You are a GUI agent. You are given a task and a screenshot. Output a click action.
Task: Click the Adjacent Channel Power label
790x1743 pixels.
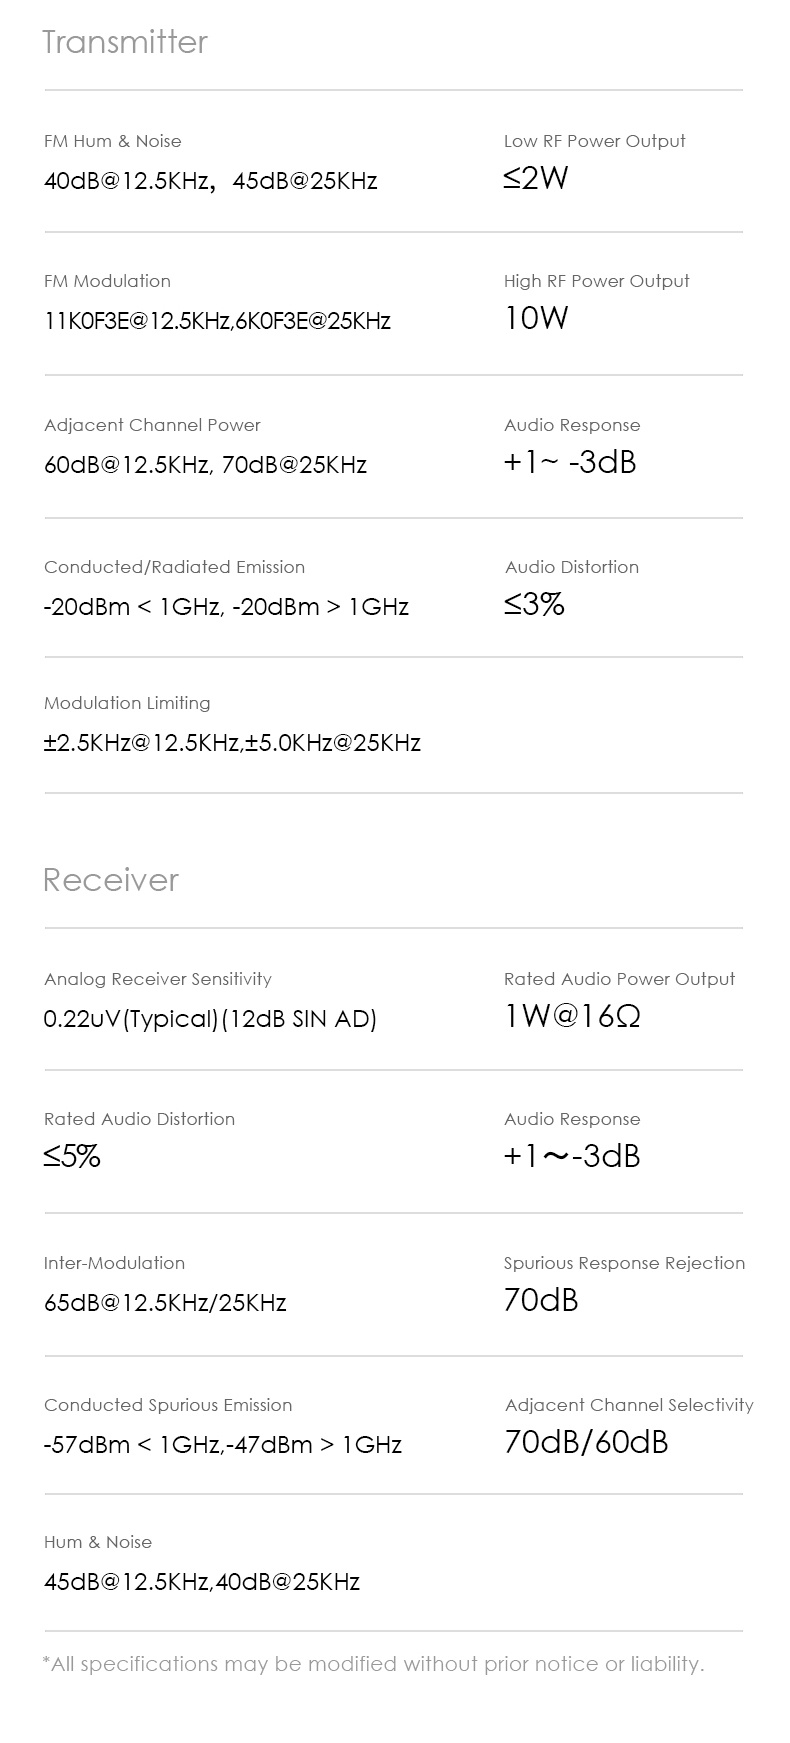(152, 425)
